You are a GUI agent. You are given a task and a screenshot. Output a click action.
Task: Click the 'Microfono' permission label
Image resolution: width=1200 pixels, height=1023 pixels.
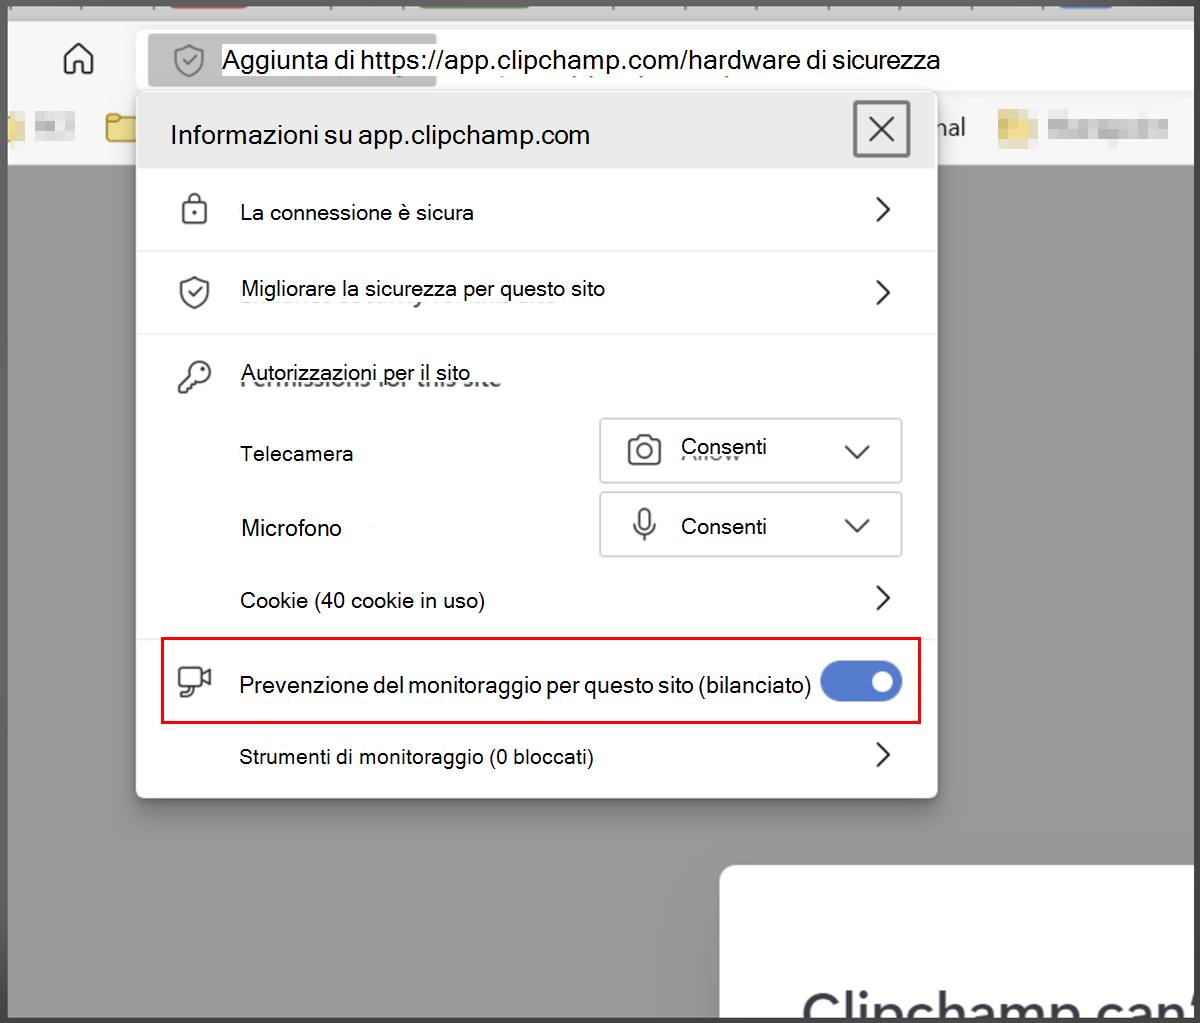point(291,528)
